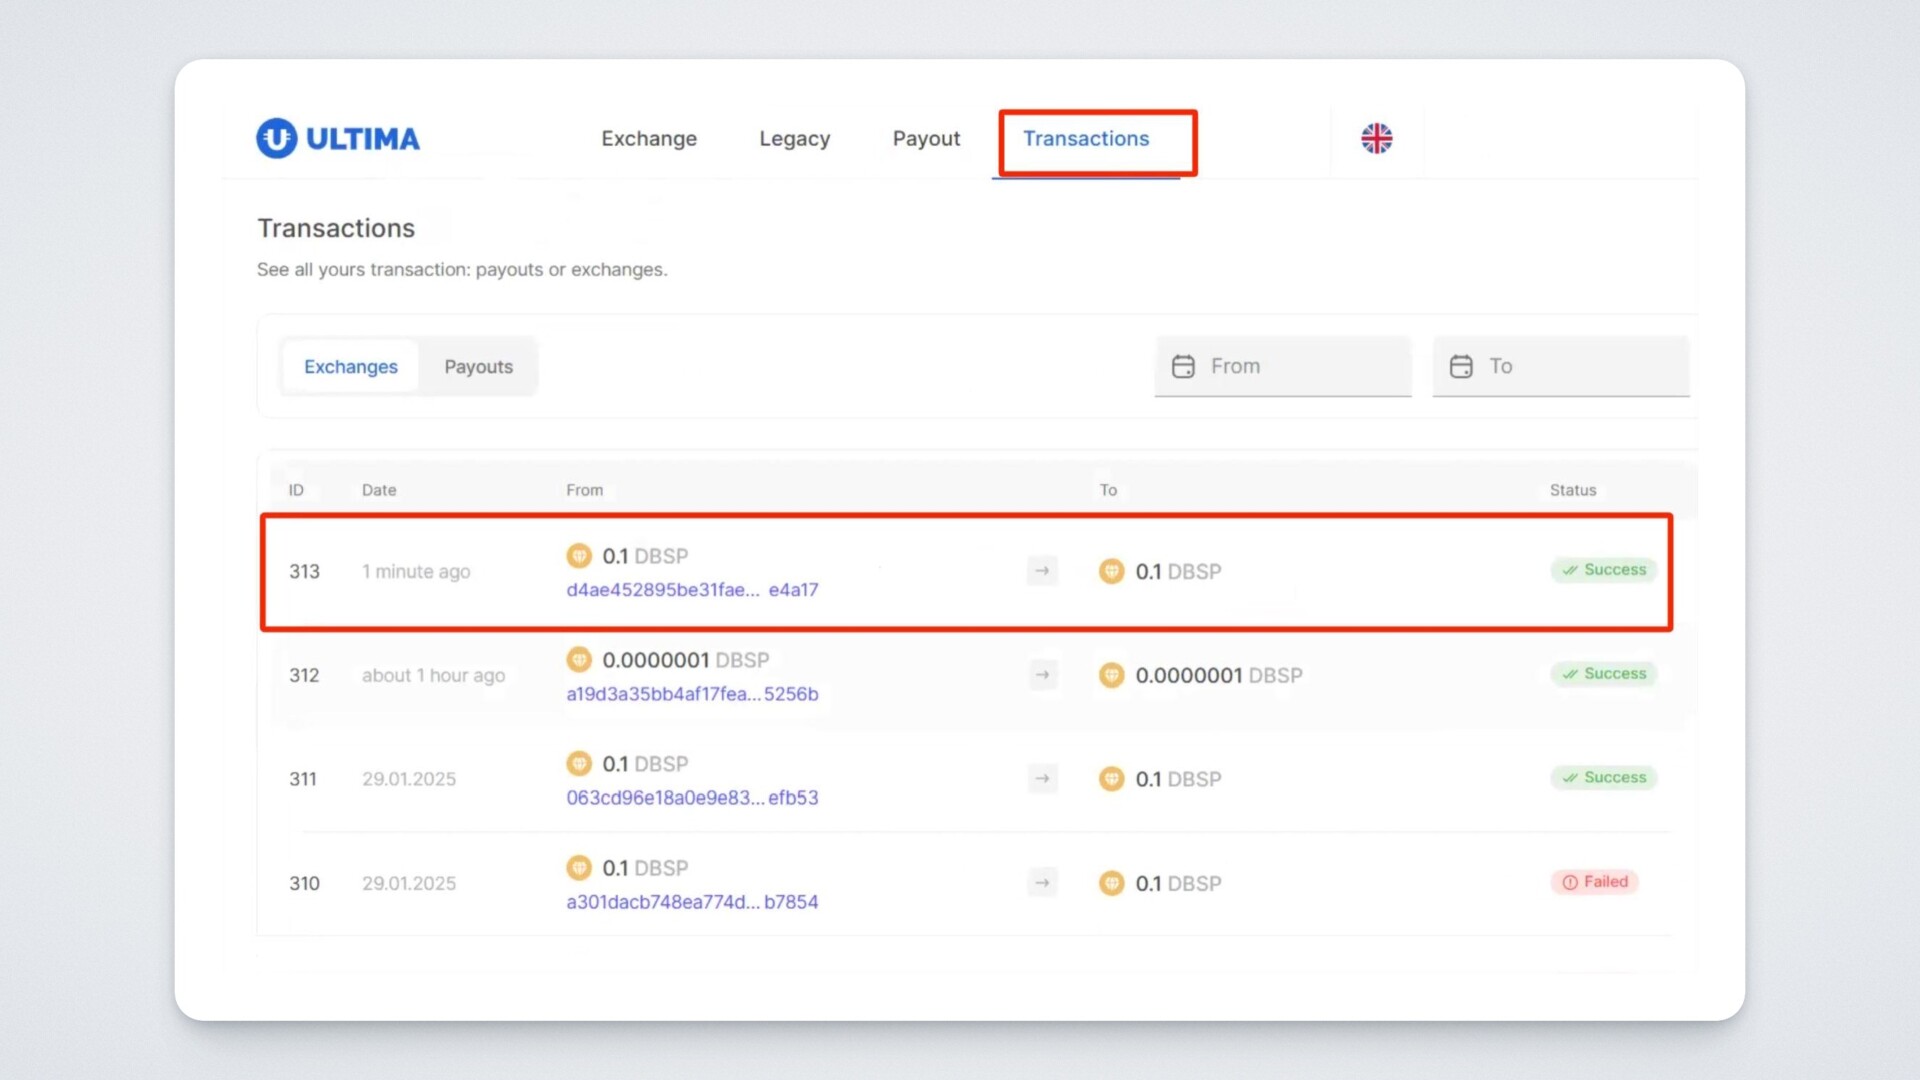Switch to the Payouts toggle tab

click(x=478, y=367)
